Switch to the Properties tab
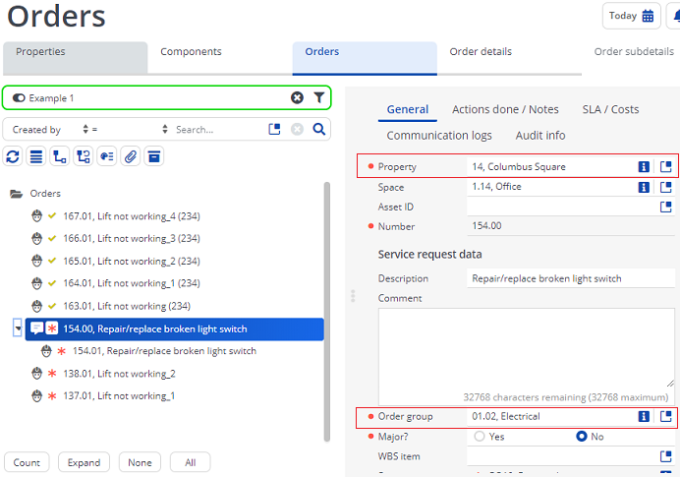The height and width of the screenshot is (477, 680). click(x=75, y=58)
